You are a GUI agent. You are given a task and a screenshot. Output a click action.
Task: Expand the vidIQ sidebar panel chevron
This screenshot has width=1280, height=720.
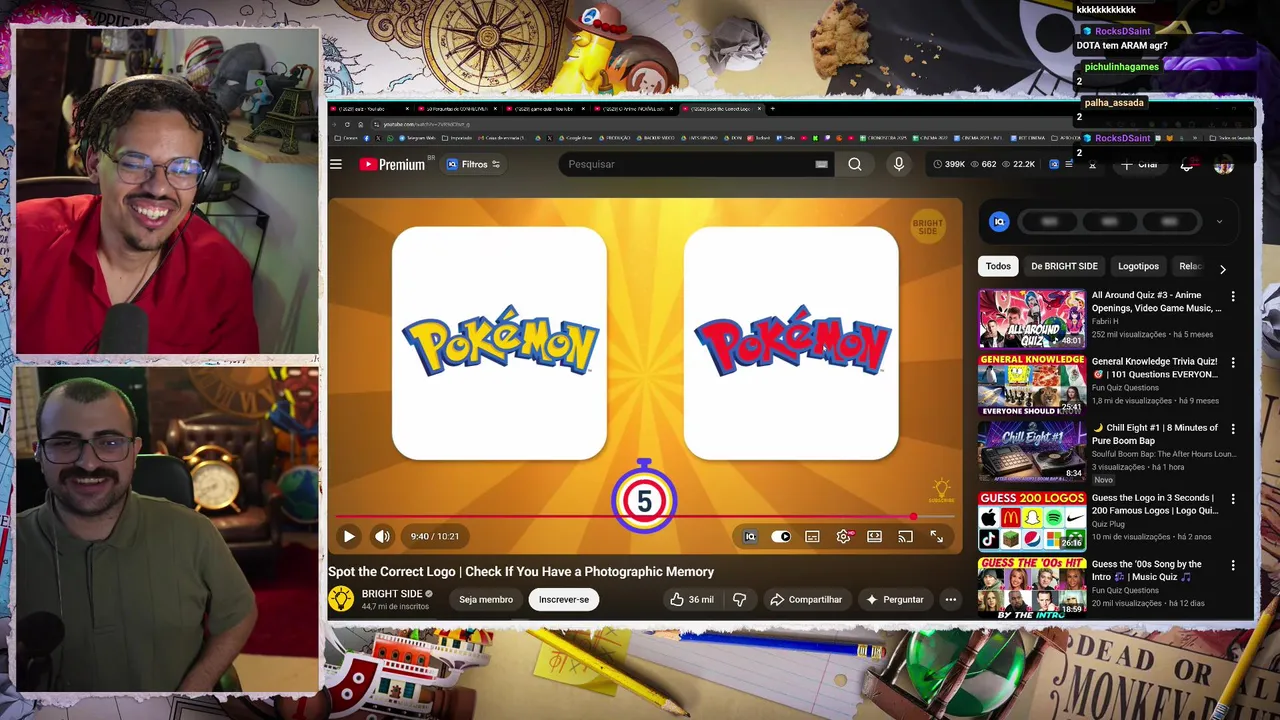coord(1219,222)
